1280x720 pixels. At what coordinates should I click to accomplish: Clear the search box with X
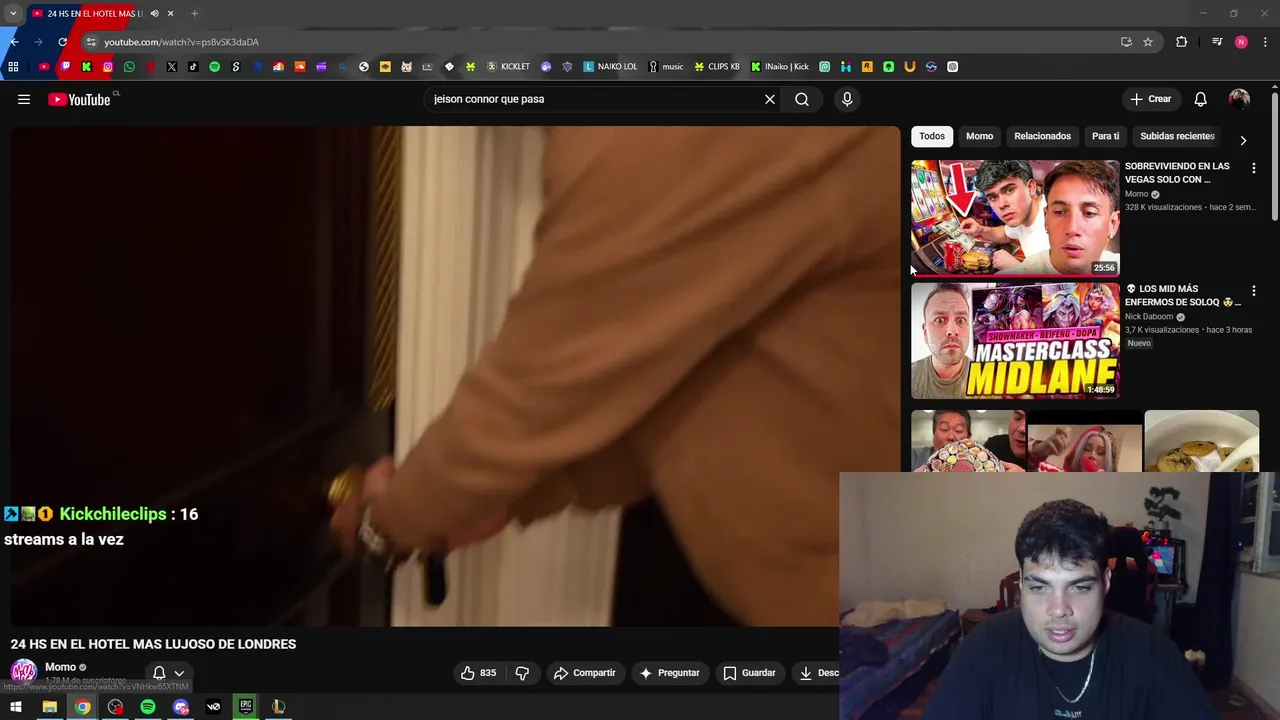770,99
